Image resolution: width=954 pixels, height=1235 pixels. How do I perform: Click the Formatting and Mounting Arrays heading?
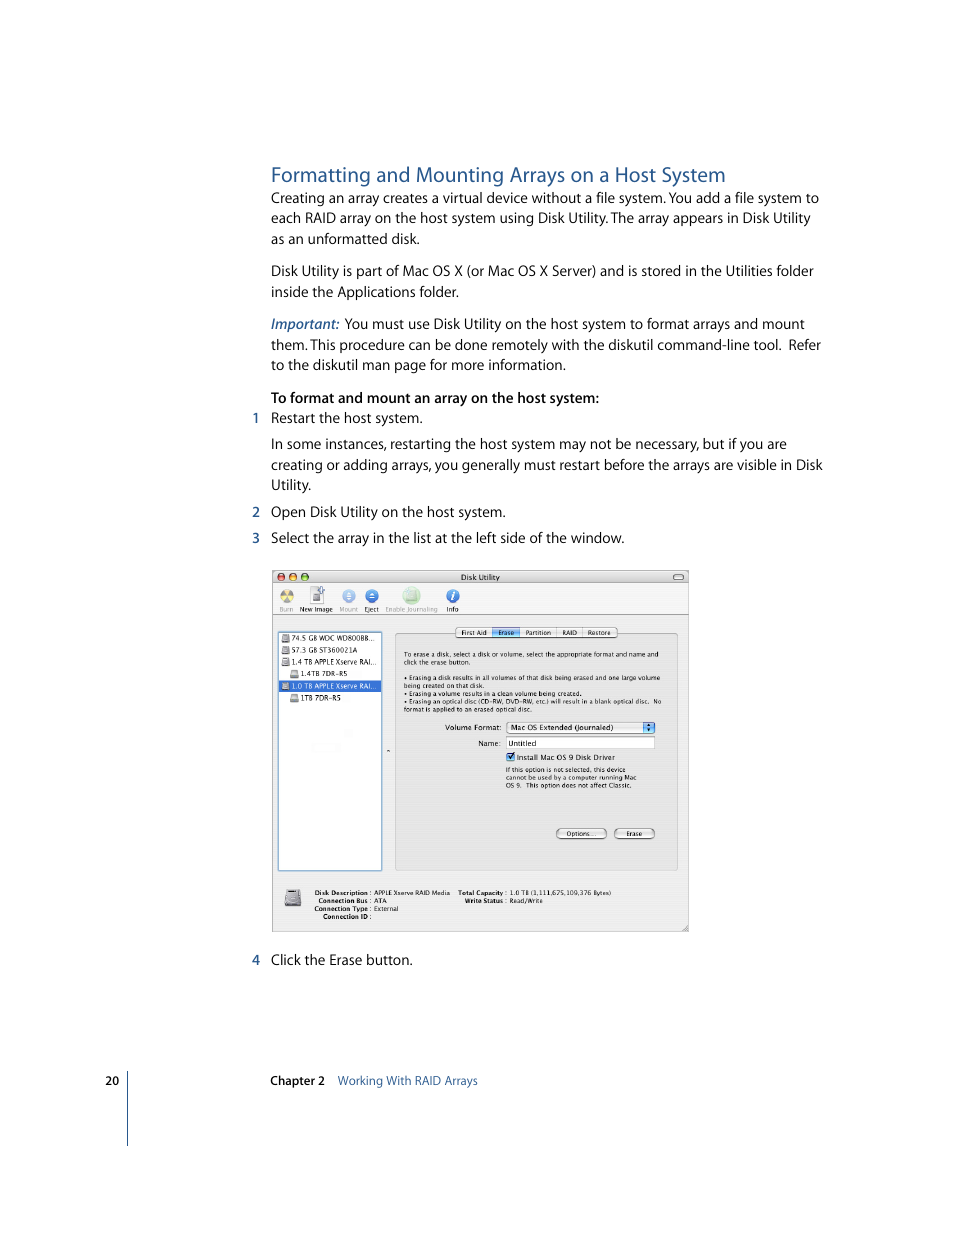point(498,175)
